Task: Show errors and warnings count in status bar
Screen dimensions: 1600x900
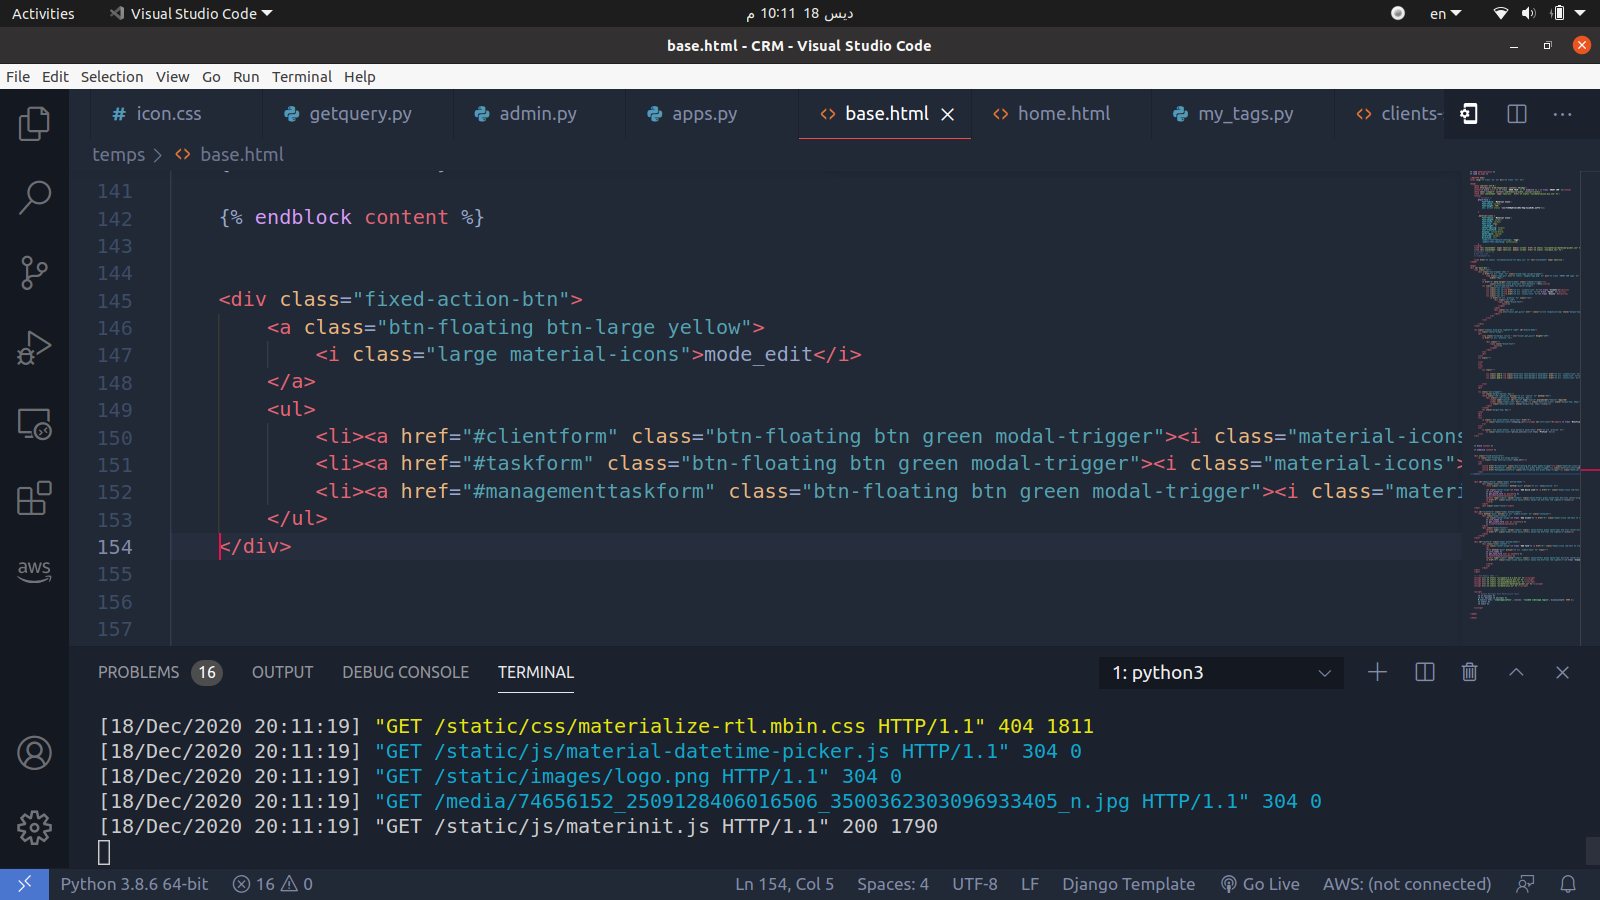Action: point(272,884)
